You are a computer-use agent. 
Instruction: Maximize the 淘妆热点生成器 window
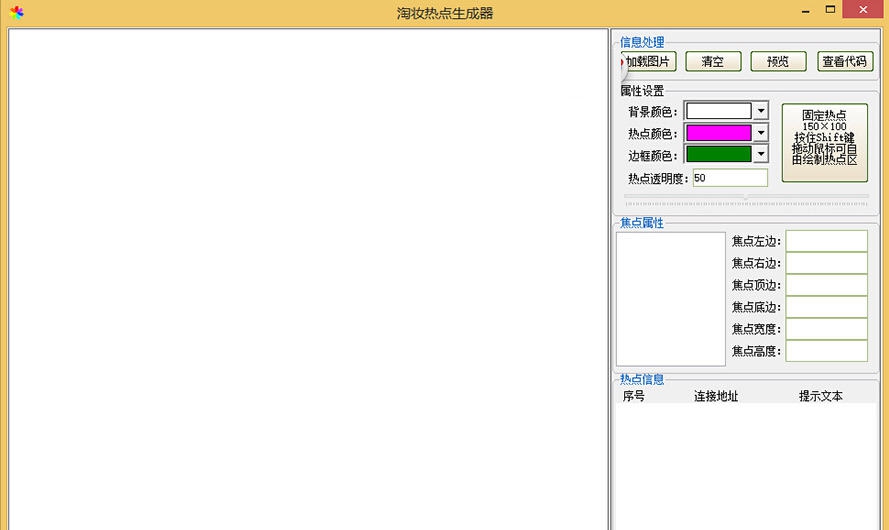click(x=830, y=10)
